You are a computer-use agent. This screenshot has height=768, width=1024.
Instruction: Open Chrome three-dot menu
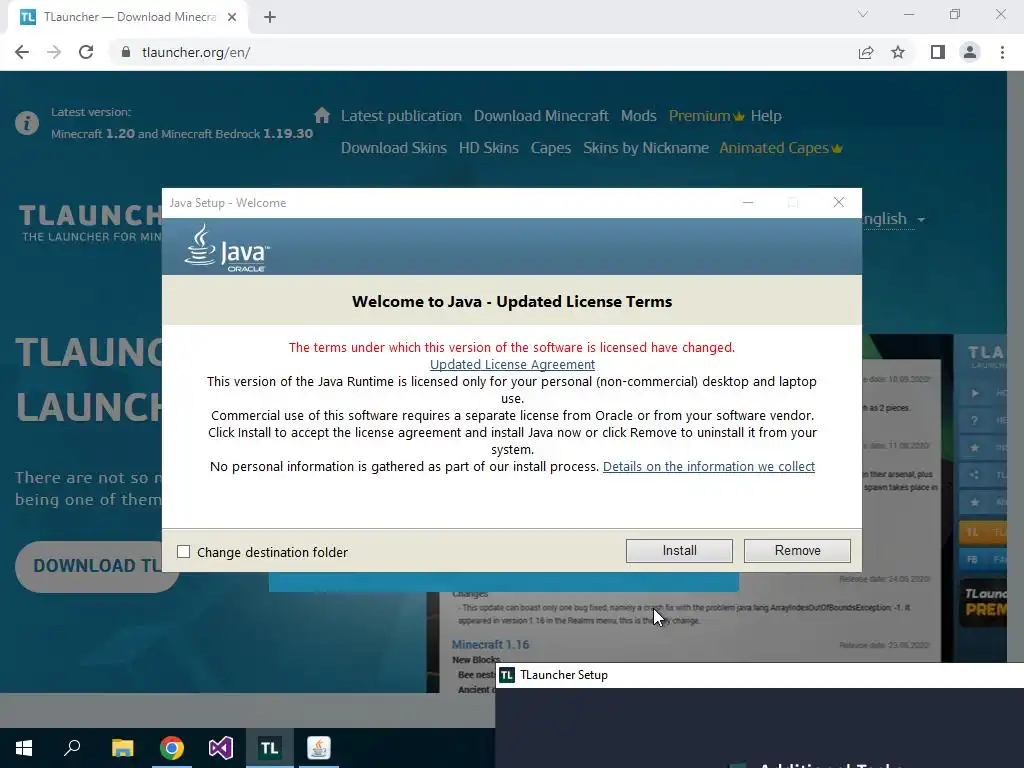click(x=1002, y=52)
